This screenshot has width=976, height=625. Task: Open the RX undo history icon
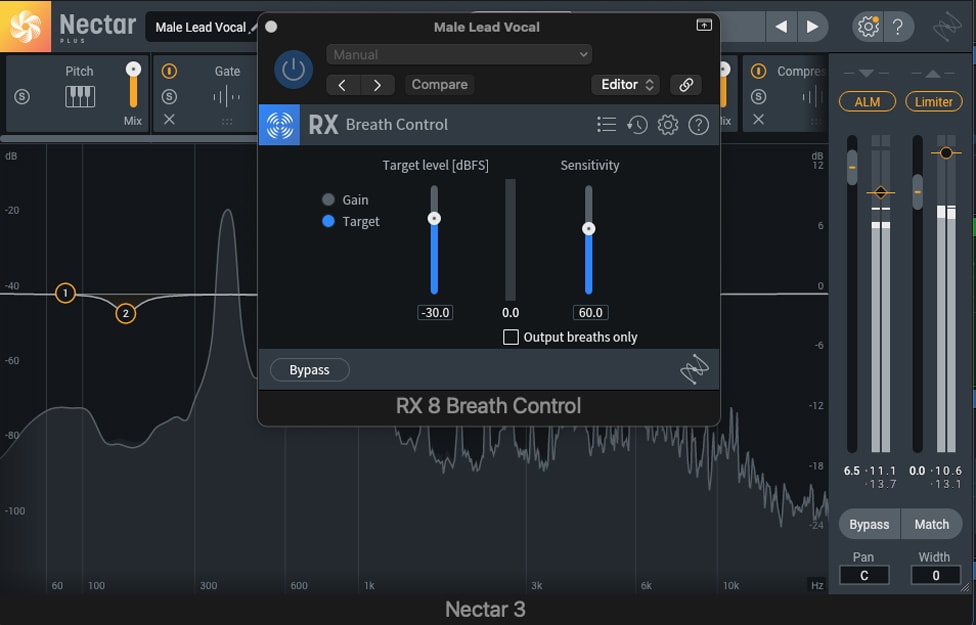[x=637, y=125]
